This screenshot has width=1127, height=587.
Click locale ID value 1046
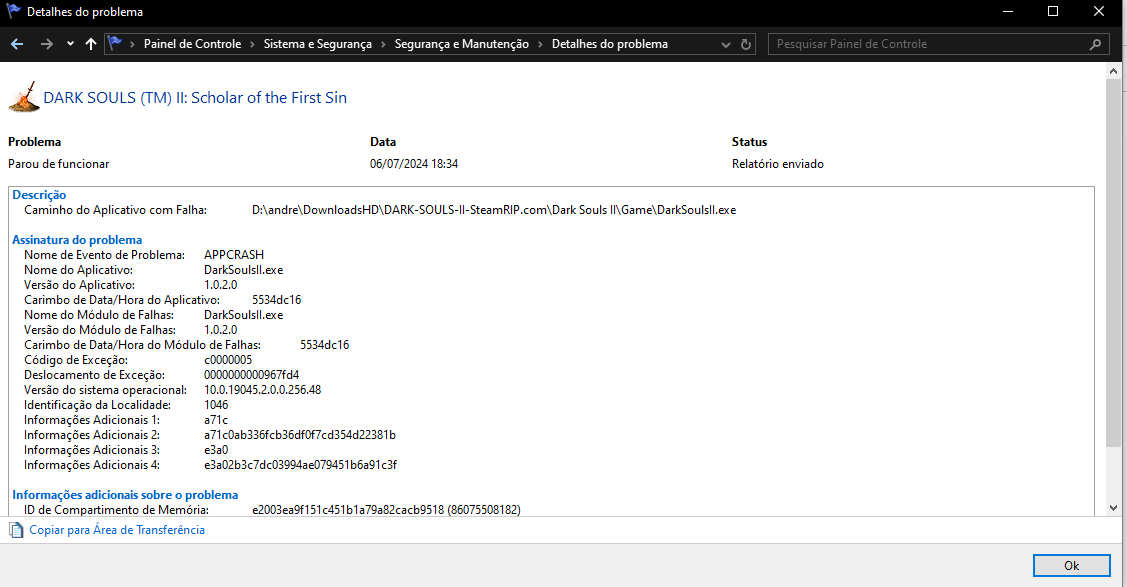coord(216,405)
